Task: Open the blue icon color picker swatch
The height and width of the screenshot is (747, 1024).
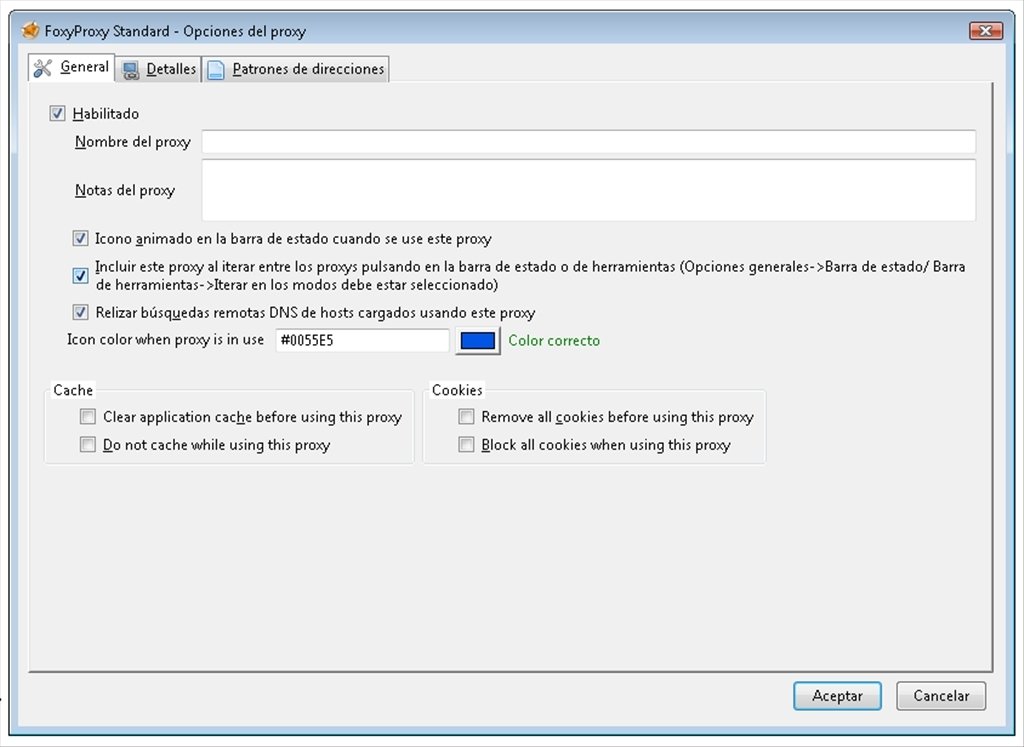Action: pos(478,341)
